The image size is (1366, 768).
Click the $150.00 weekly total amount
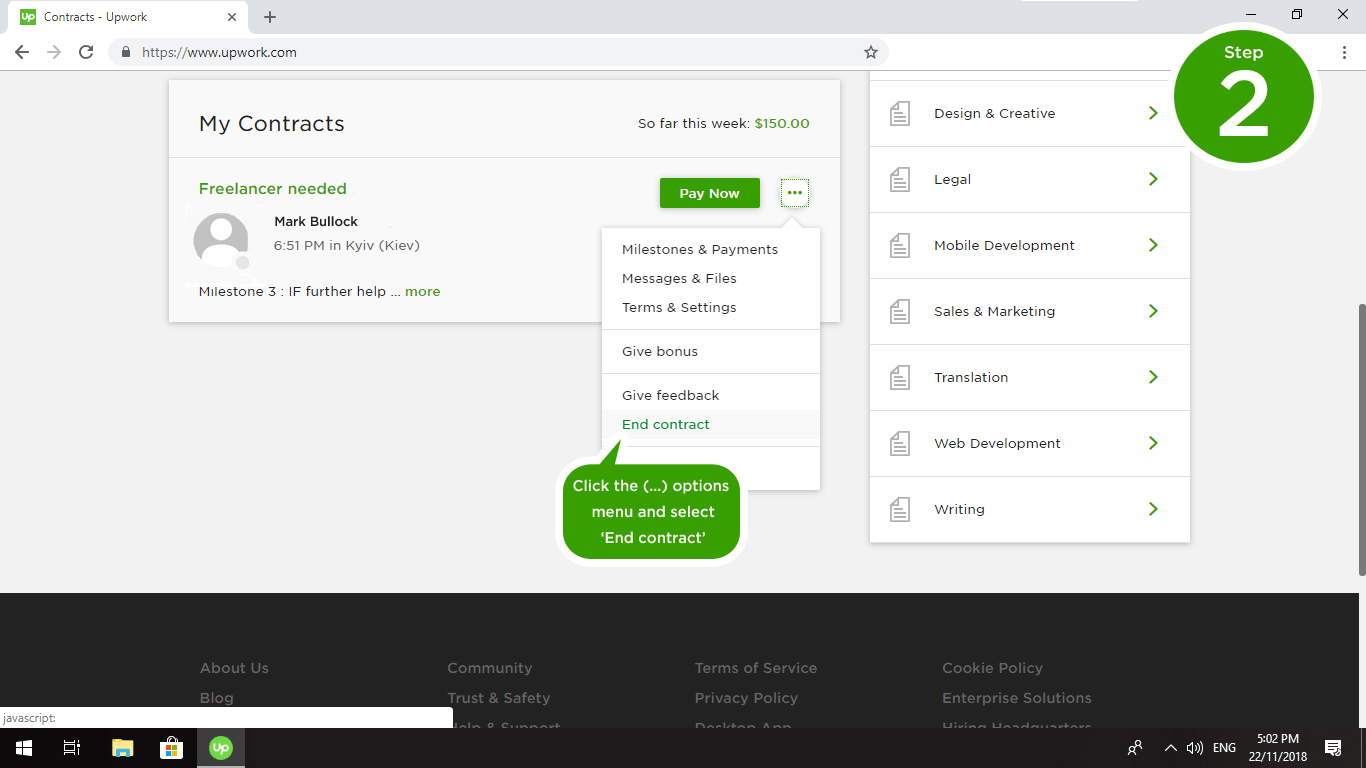click(782, 124)
